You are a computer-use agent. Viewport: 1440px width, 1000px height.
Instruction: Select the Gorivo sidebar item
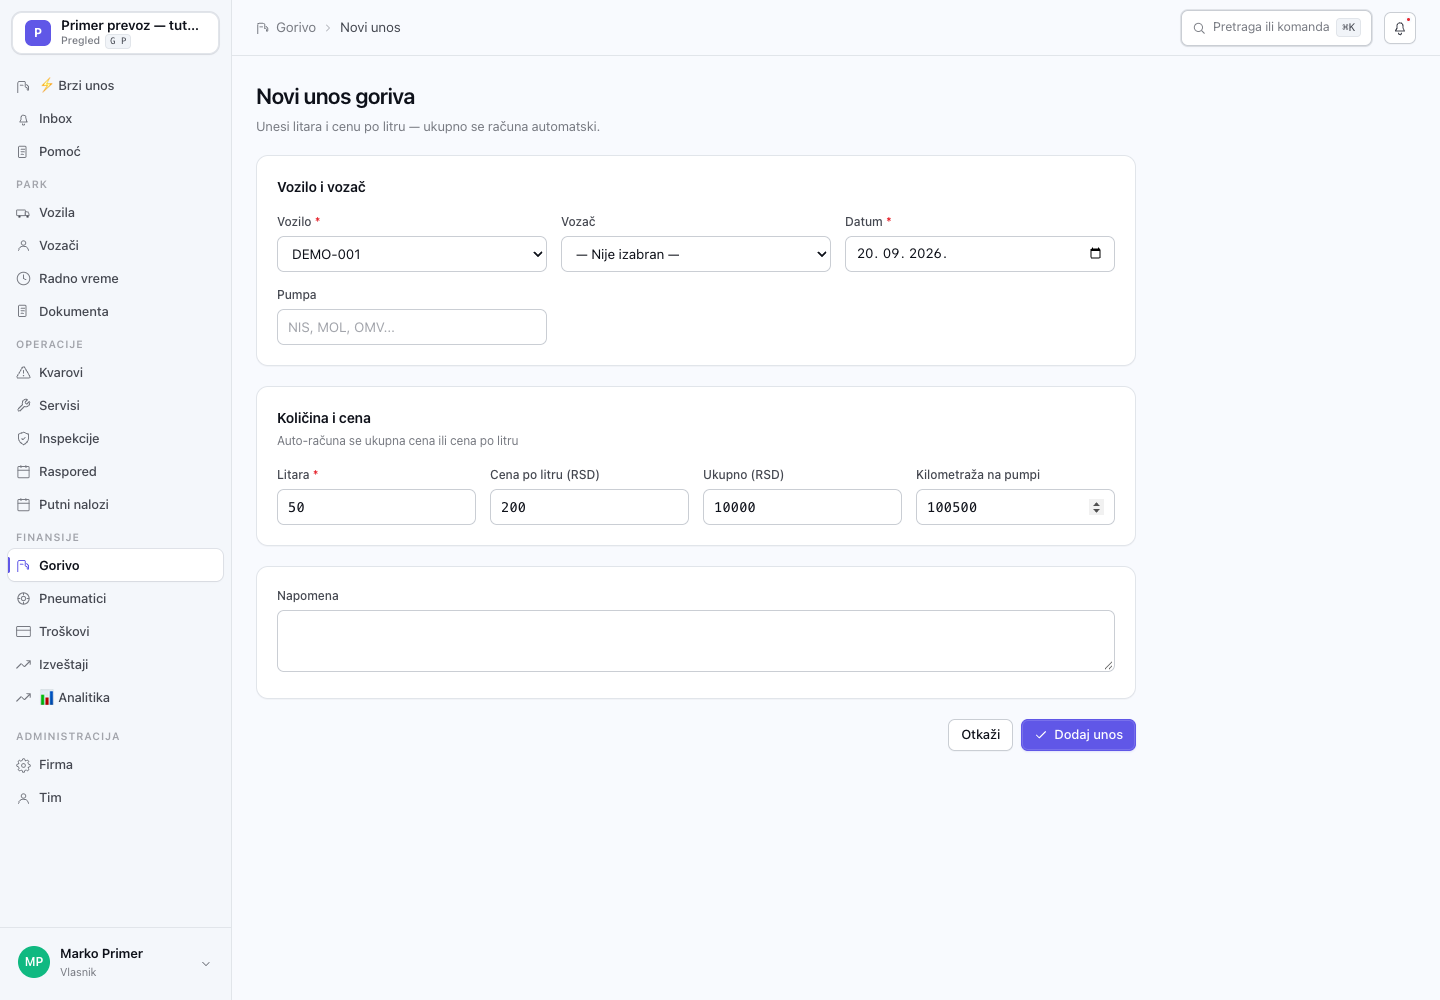[x=116, y=565]
